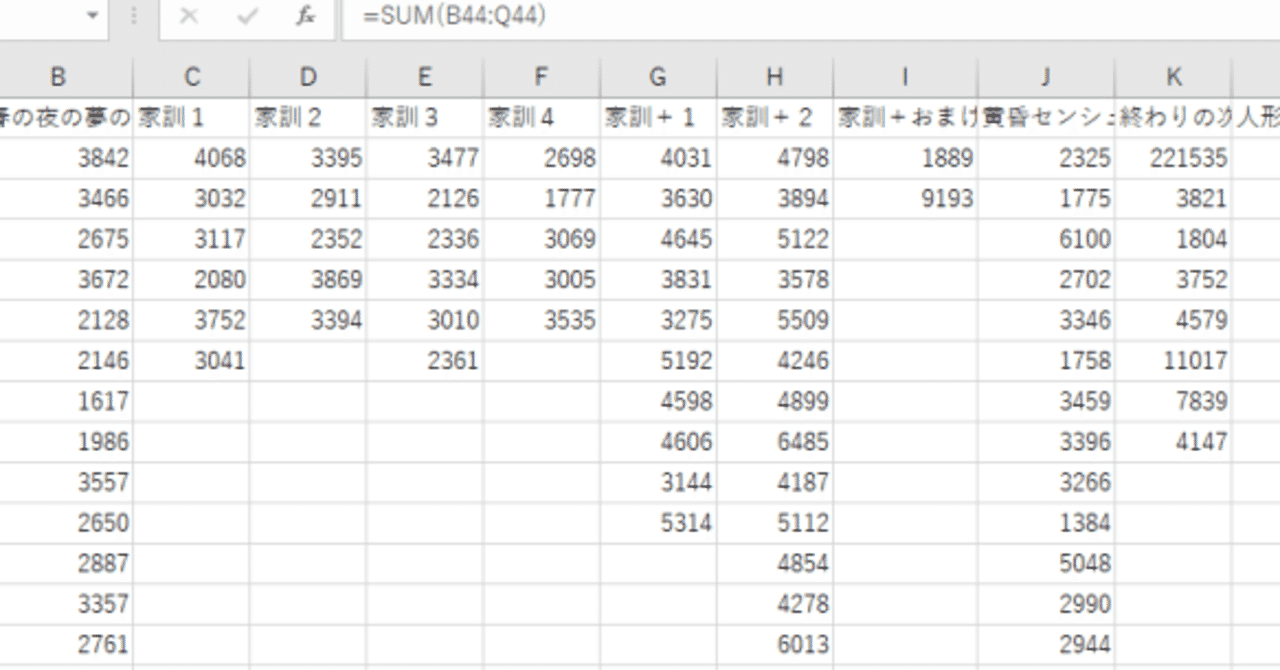Select cell containing 2698
This screenshot has height=670, width=1280.
click(541, 158)
